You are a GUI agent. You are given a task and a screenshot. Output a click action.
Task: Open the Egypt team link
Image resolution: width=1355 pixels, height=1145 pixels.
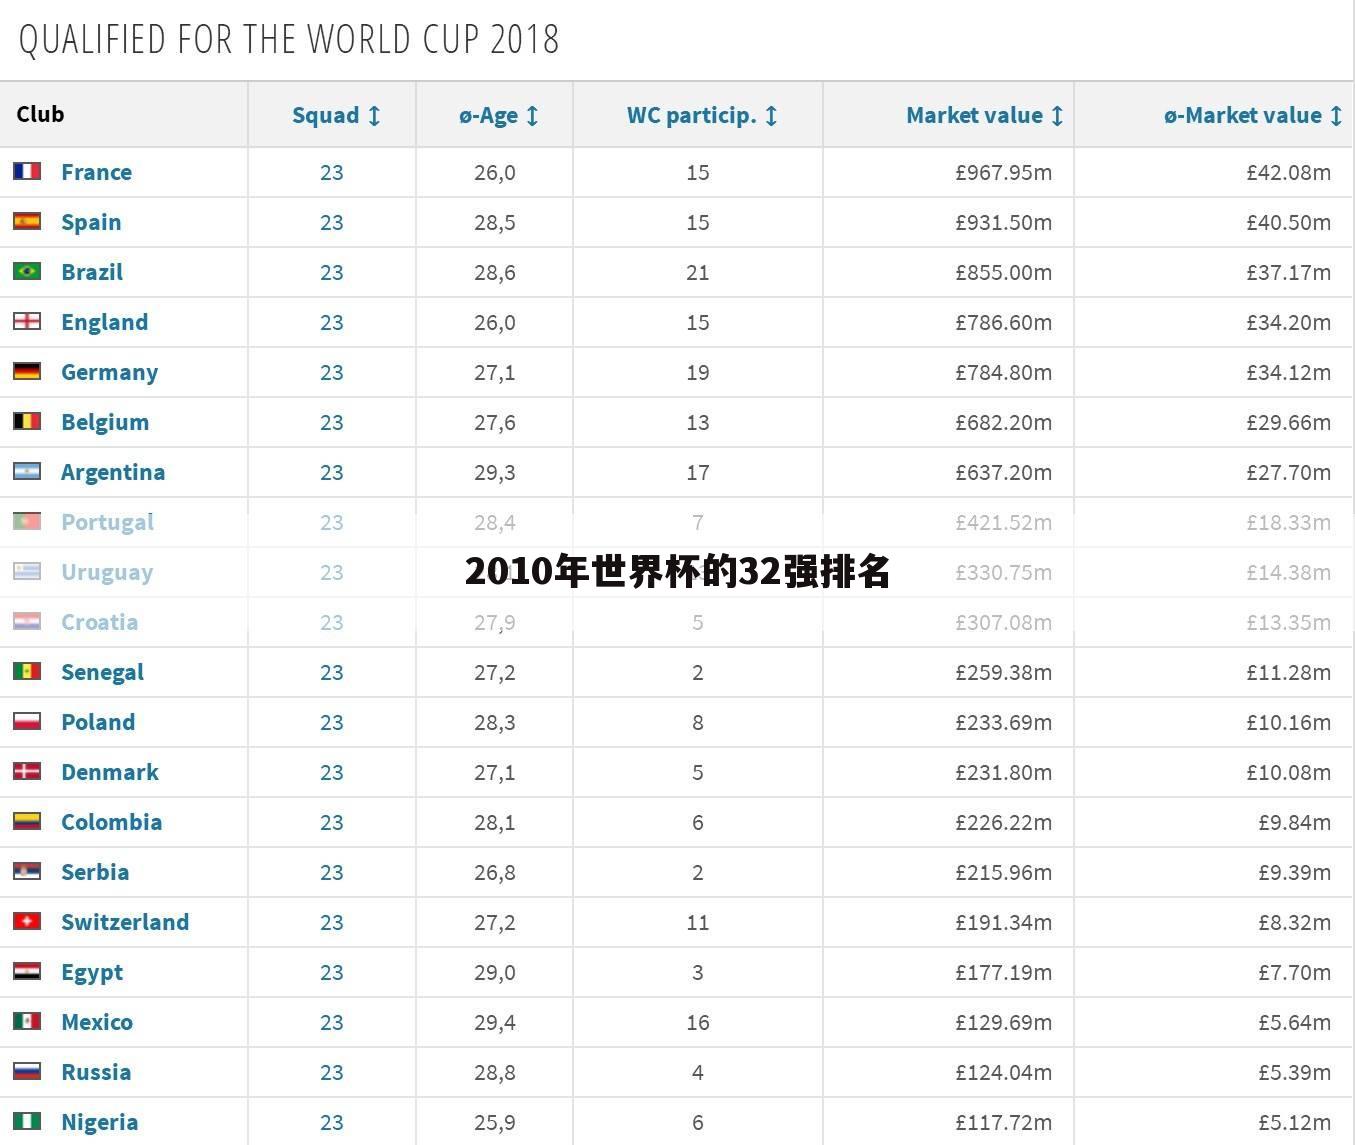(x=92, y=972)
